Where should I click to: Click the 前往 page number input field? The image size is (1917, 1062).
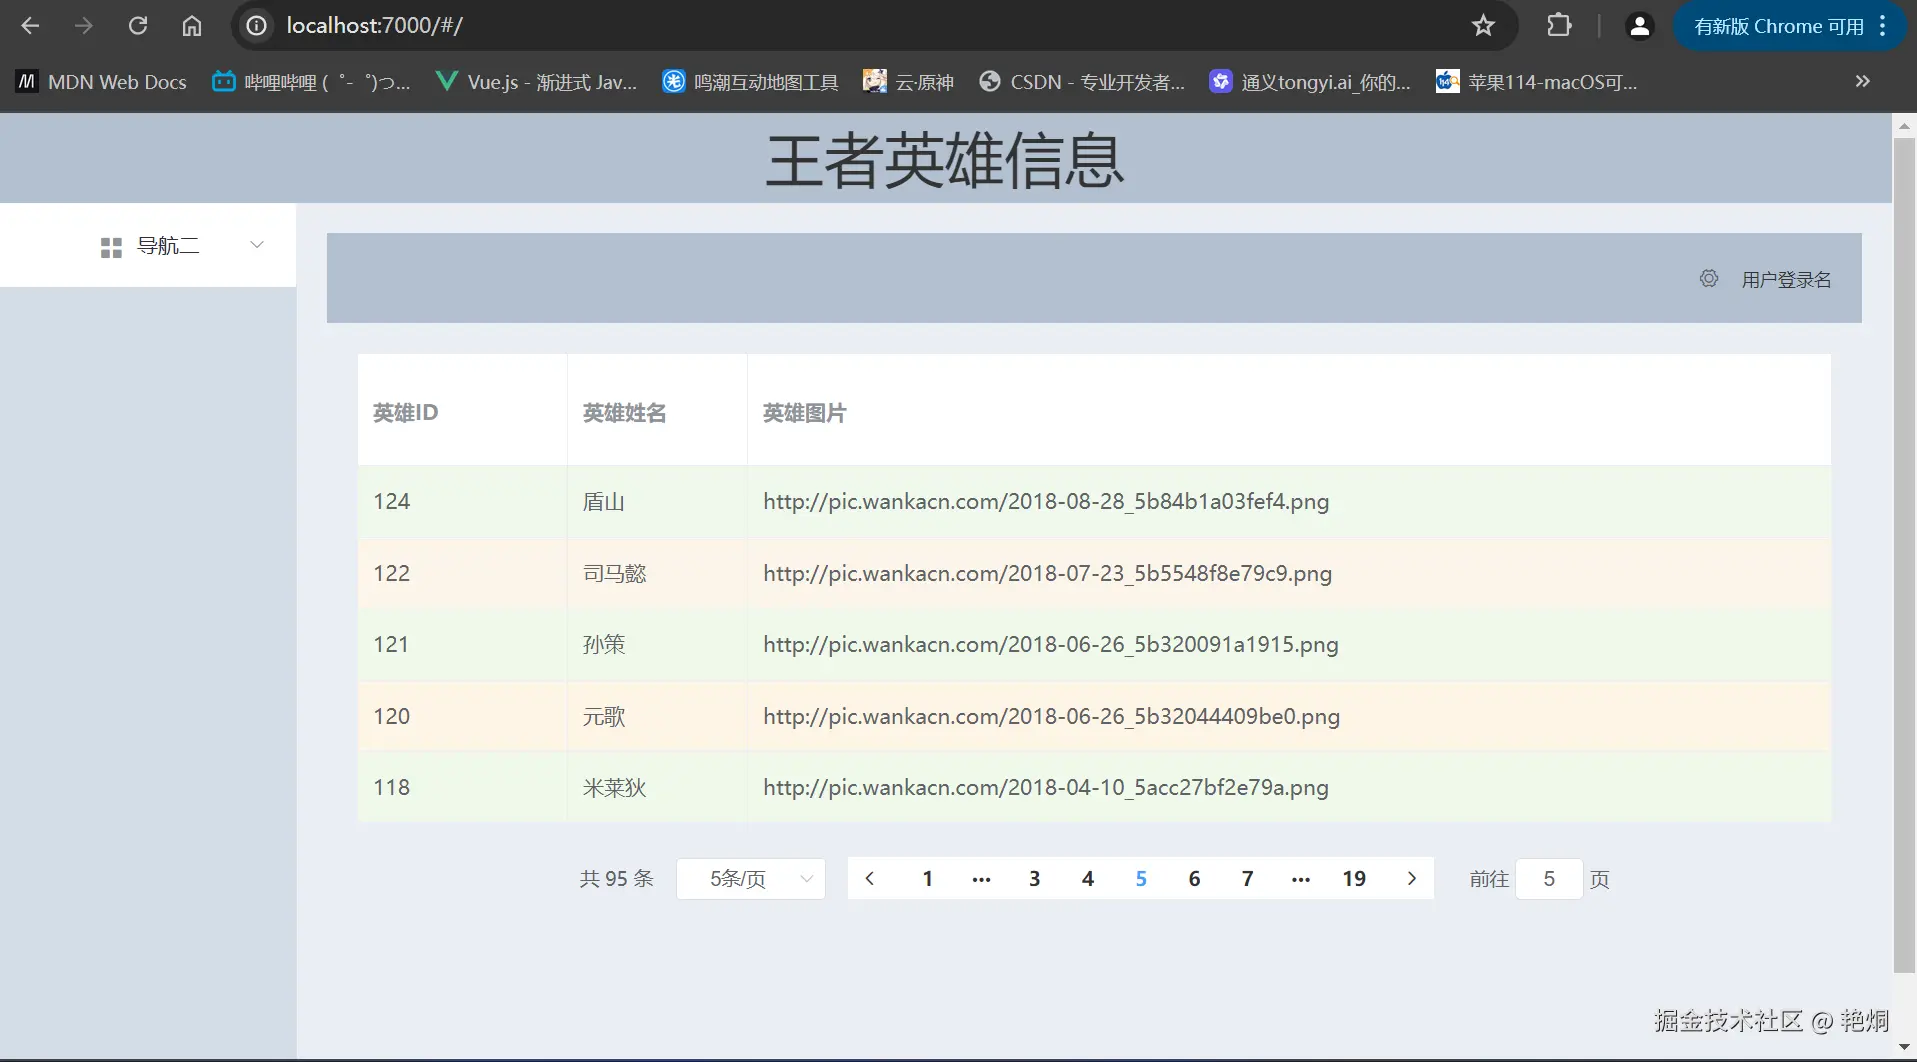tap(1549, 879)
